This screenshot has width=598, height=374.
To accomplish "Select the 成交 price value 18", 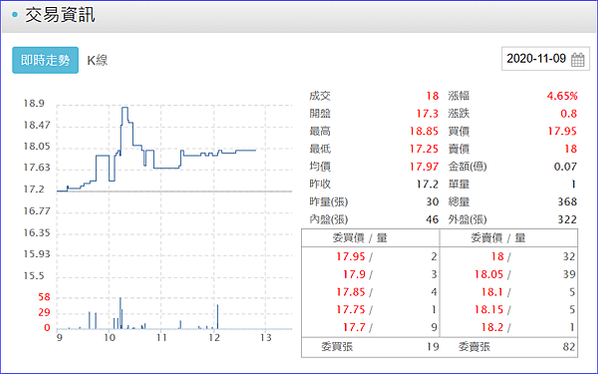I will point(432,96).
